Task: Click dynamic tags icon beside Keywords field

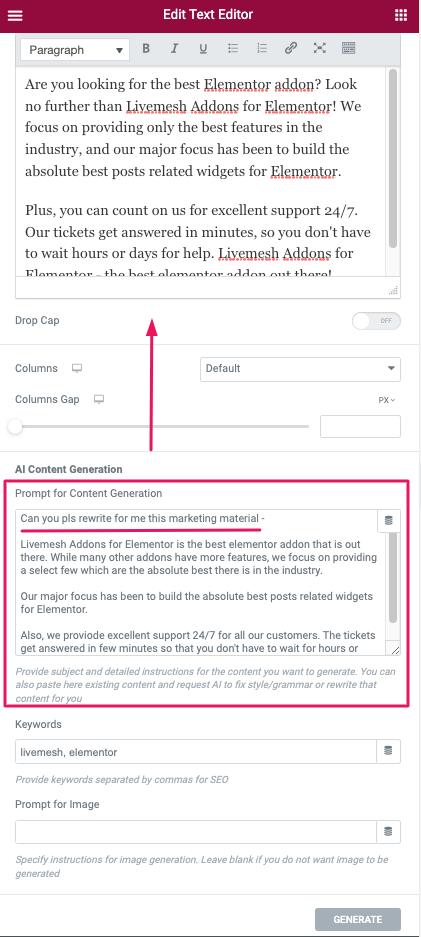Action: (388, 751)
